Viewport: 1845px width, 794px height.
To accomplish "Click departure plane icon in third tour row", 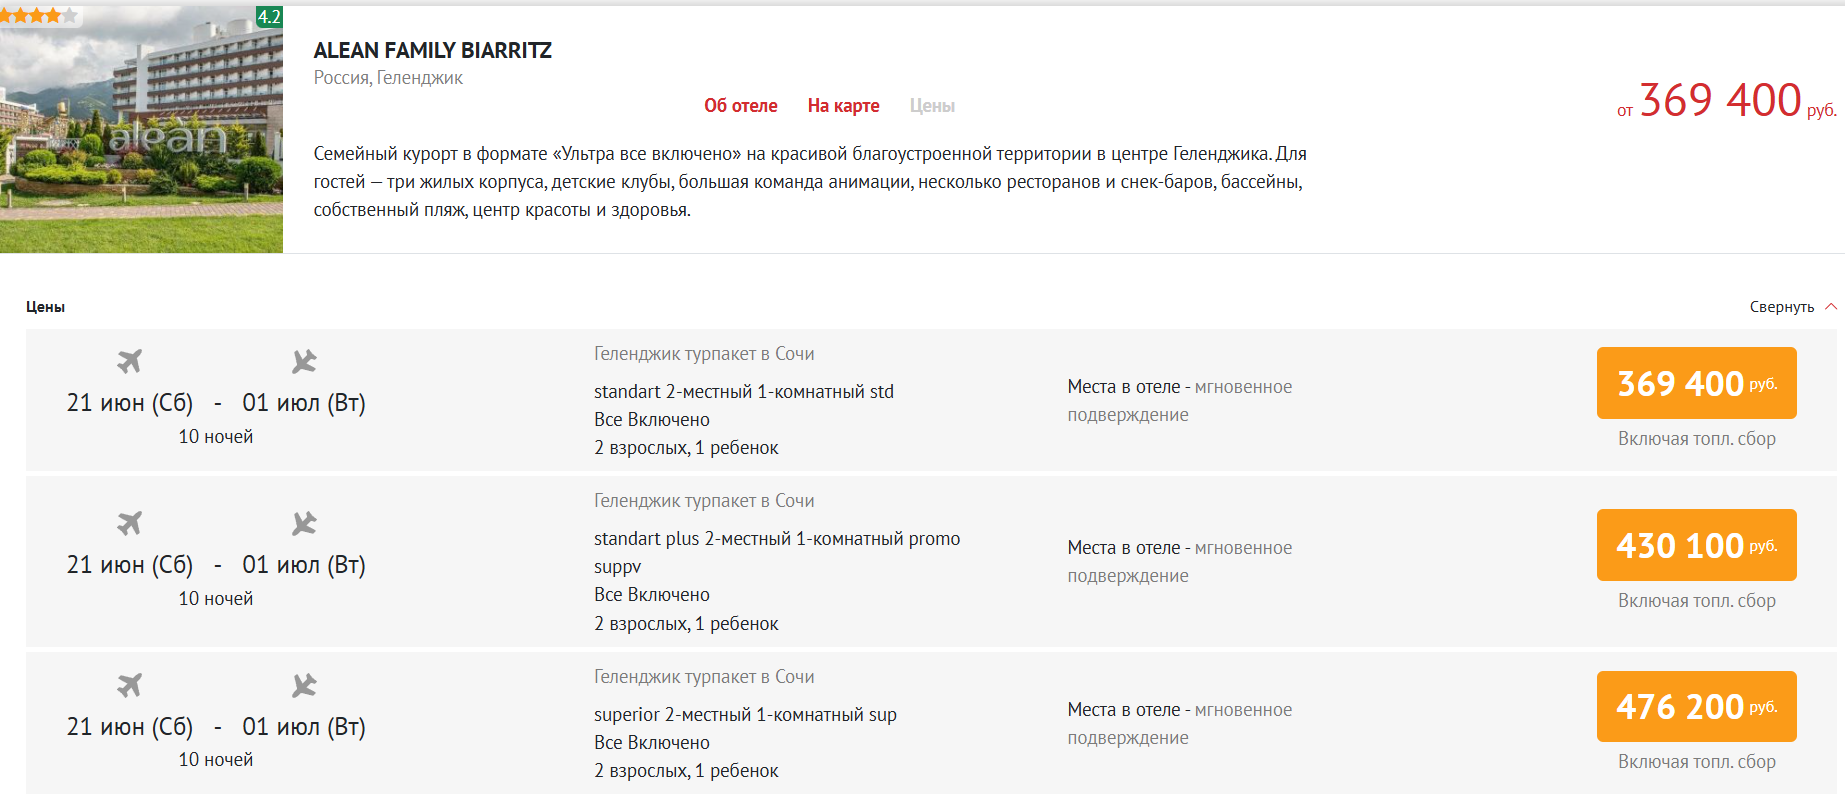I will 130,685.
